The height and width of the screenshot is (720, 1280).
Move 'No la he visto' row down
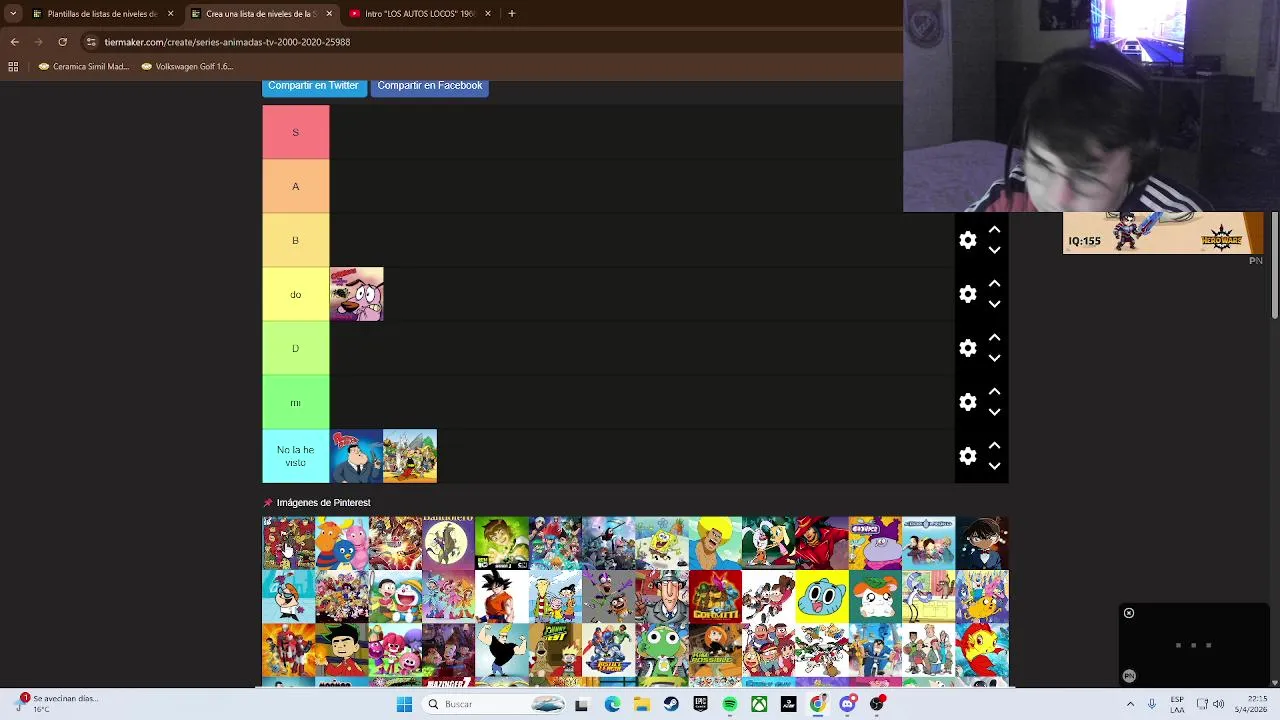(x=994, y=466)
